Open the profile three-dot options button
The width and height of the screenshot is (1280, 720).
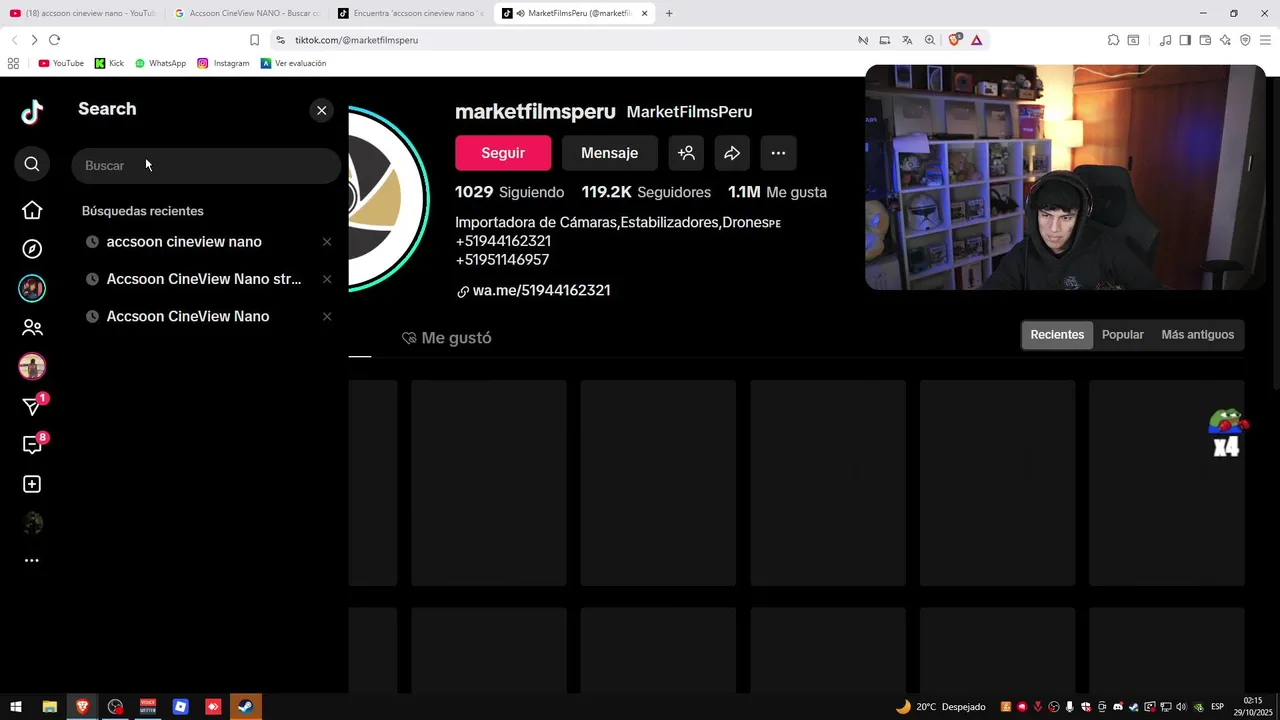[778, 153]
